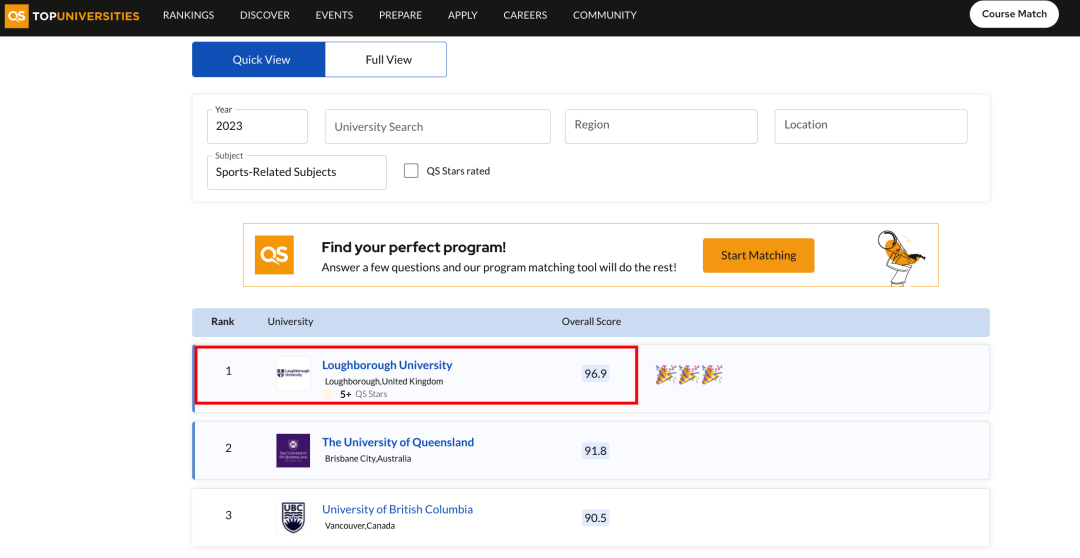
Task: Click the University of Queensland logo thumbnail
Action: point(293,451)
